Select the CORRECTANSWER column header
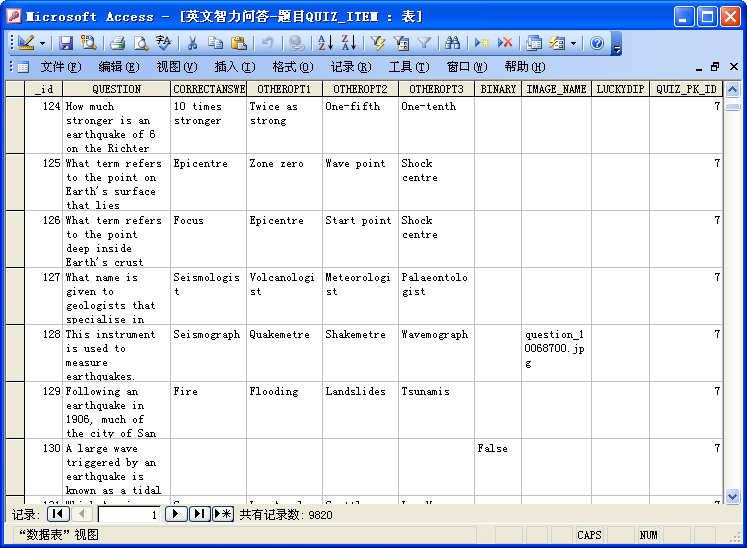747x548 pixels. coord(208,89)
